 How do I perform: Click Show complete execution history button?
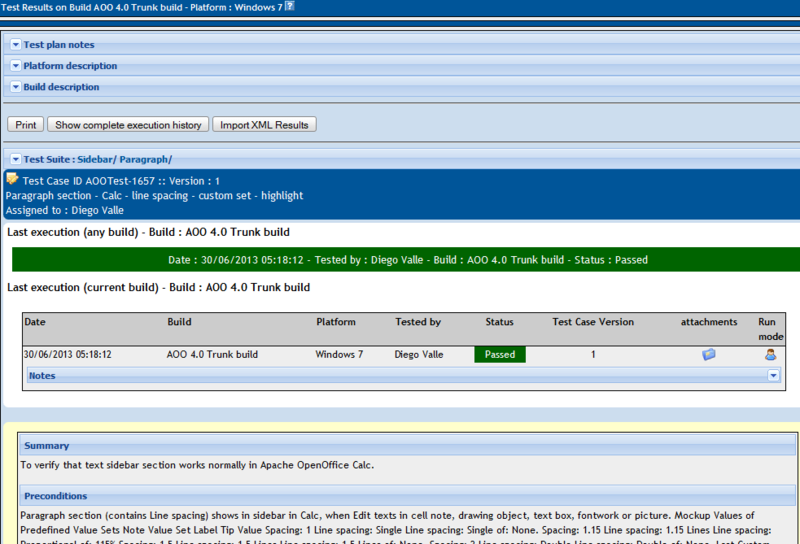click(x=128, y=125)
